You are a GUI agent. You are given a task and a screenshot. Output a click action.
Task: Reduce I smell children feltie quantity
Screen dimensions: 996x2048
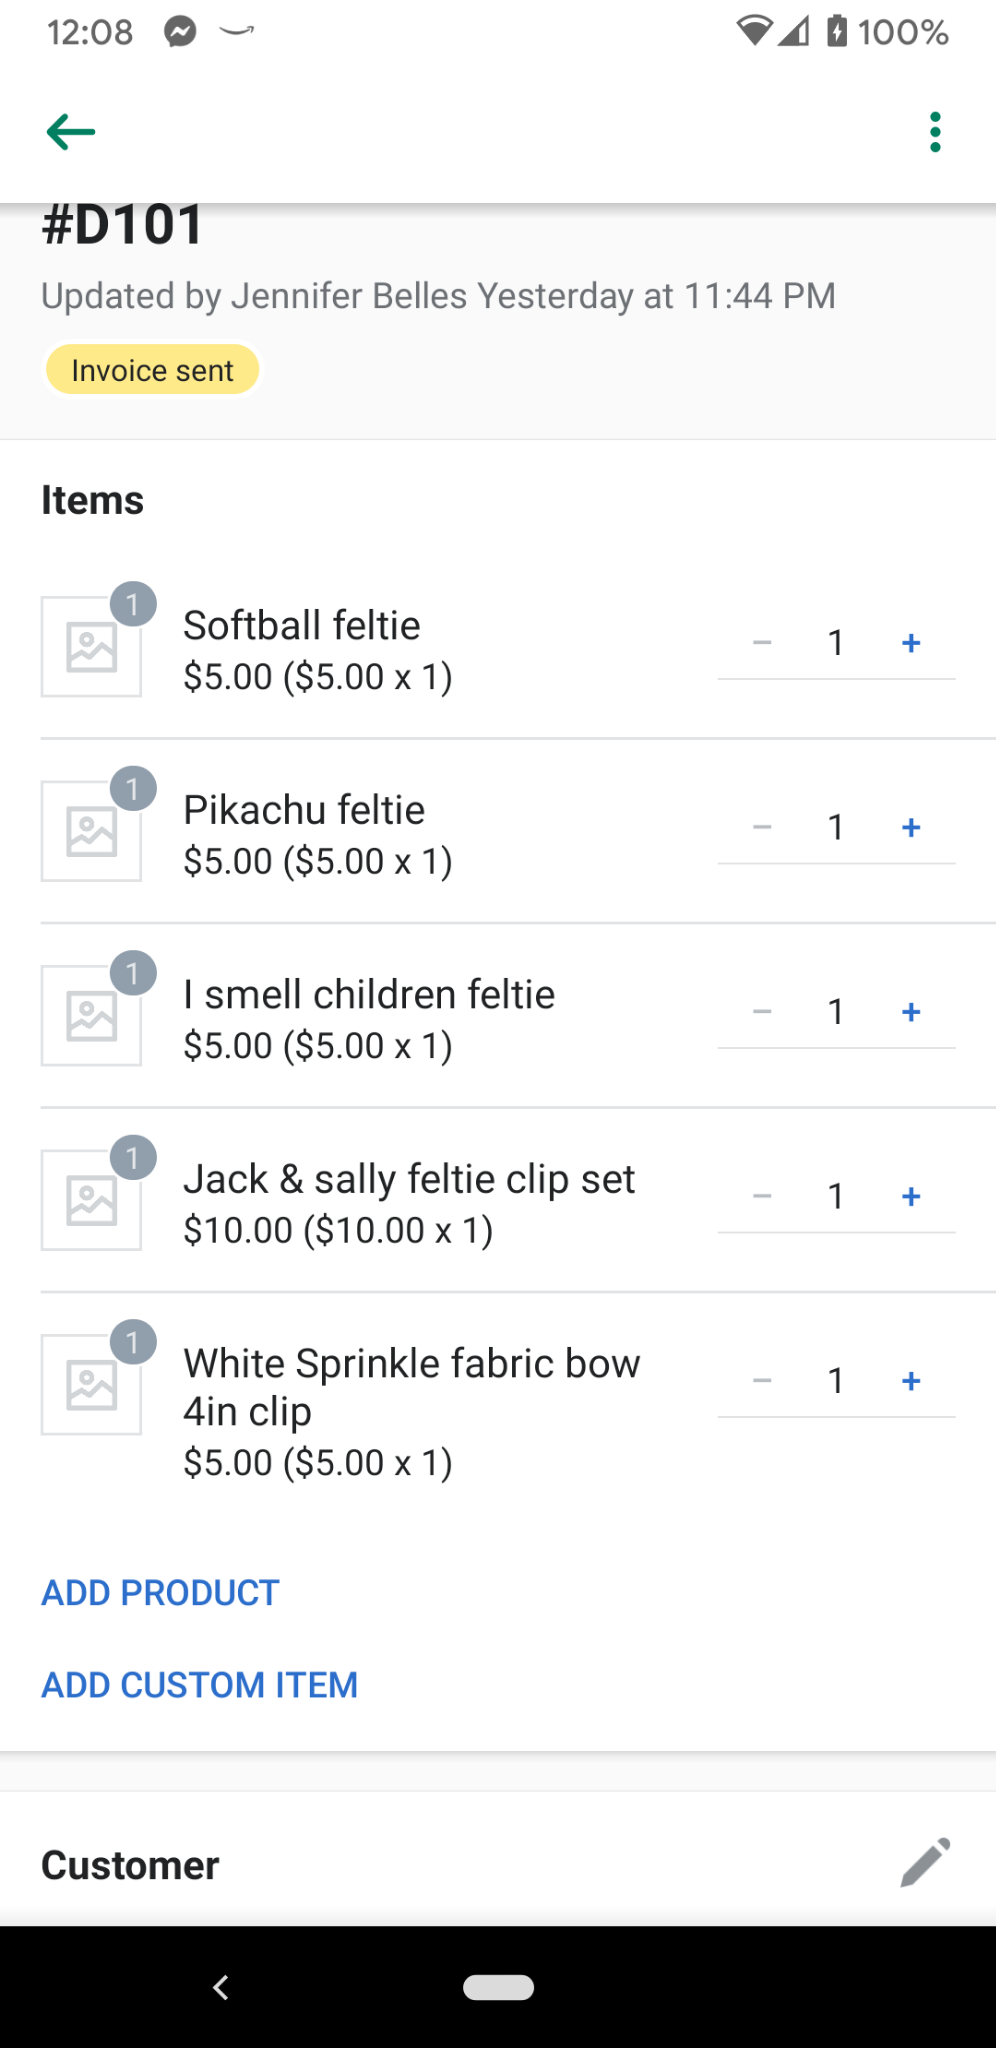point(762,1012)
